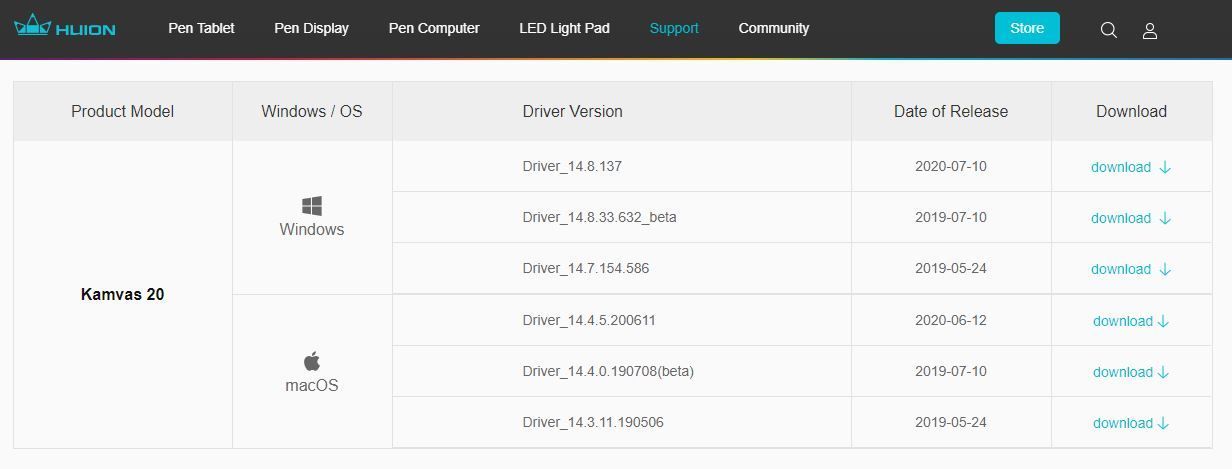Screen dimensions: 1232x469
Task: Select the Driver_14.4.5.200611 version text
Action: pos(589,320)
